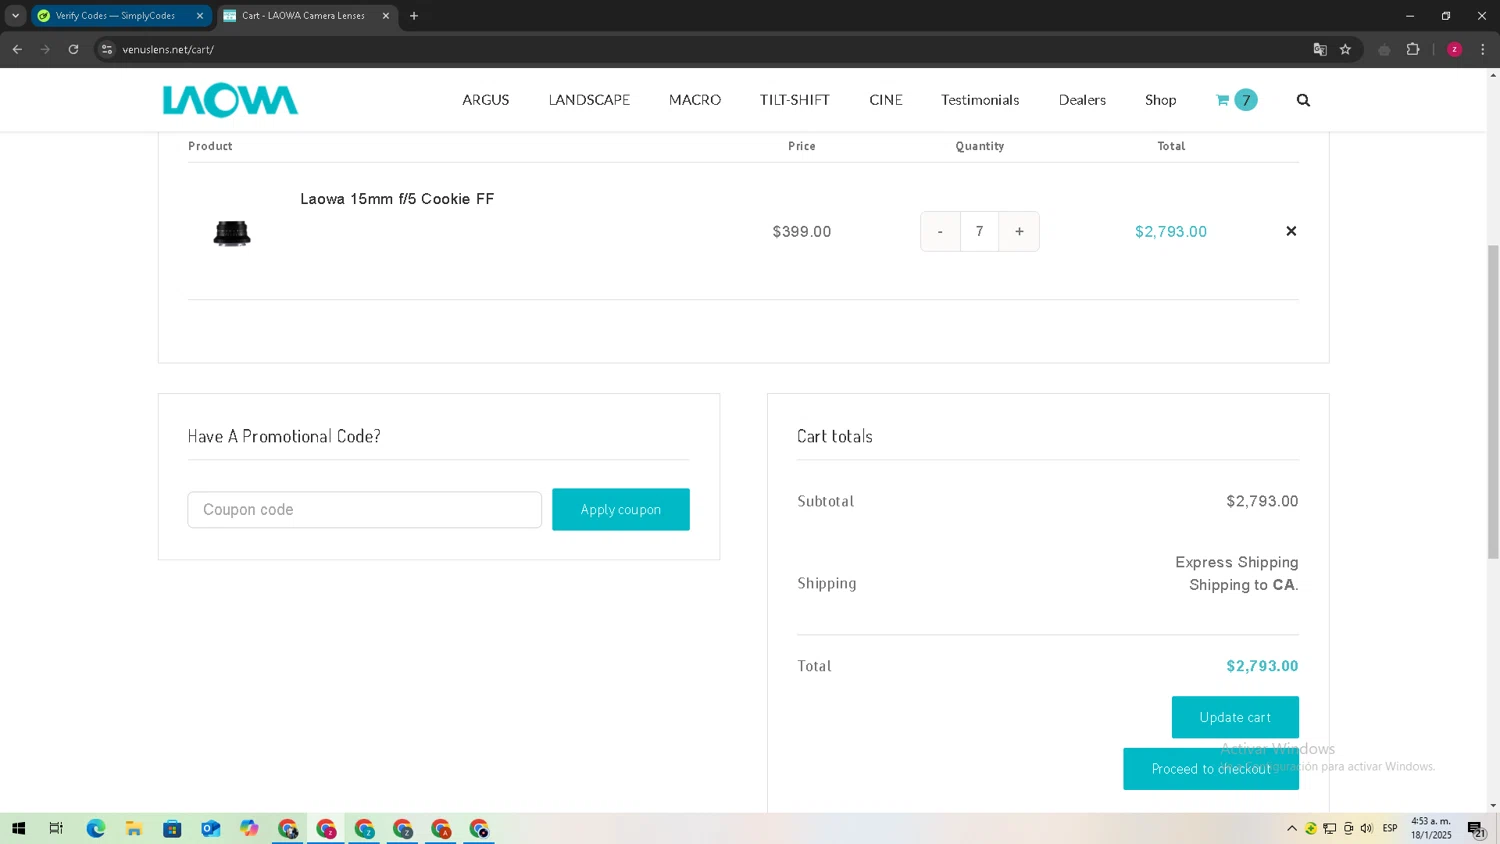Image resolution: width=1500 pixels, height=844 pixels.
Task: Click the LAOWA logo
Action: click(x=230, y=100)
